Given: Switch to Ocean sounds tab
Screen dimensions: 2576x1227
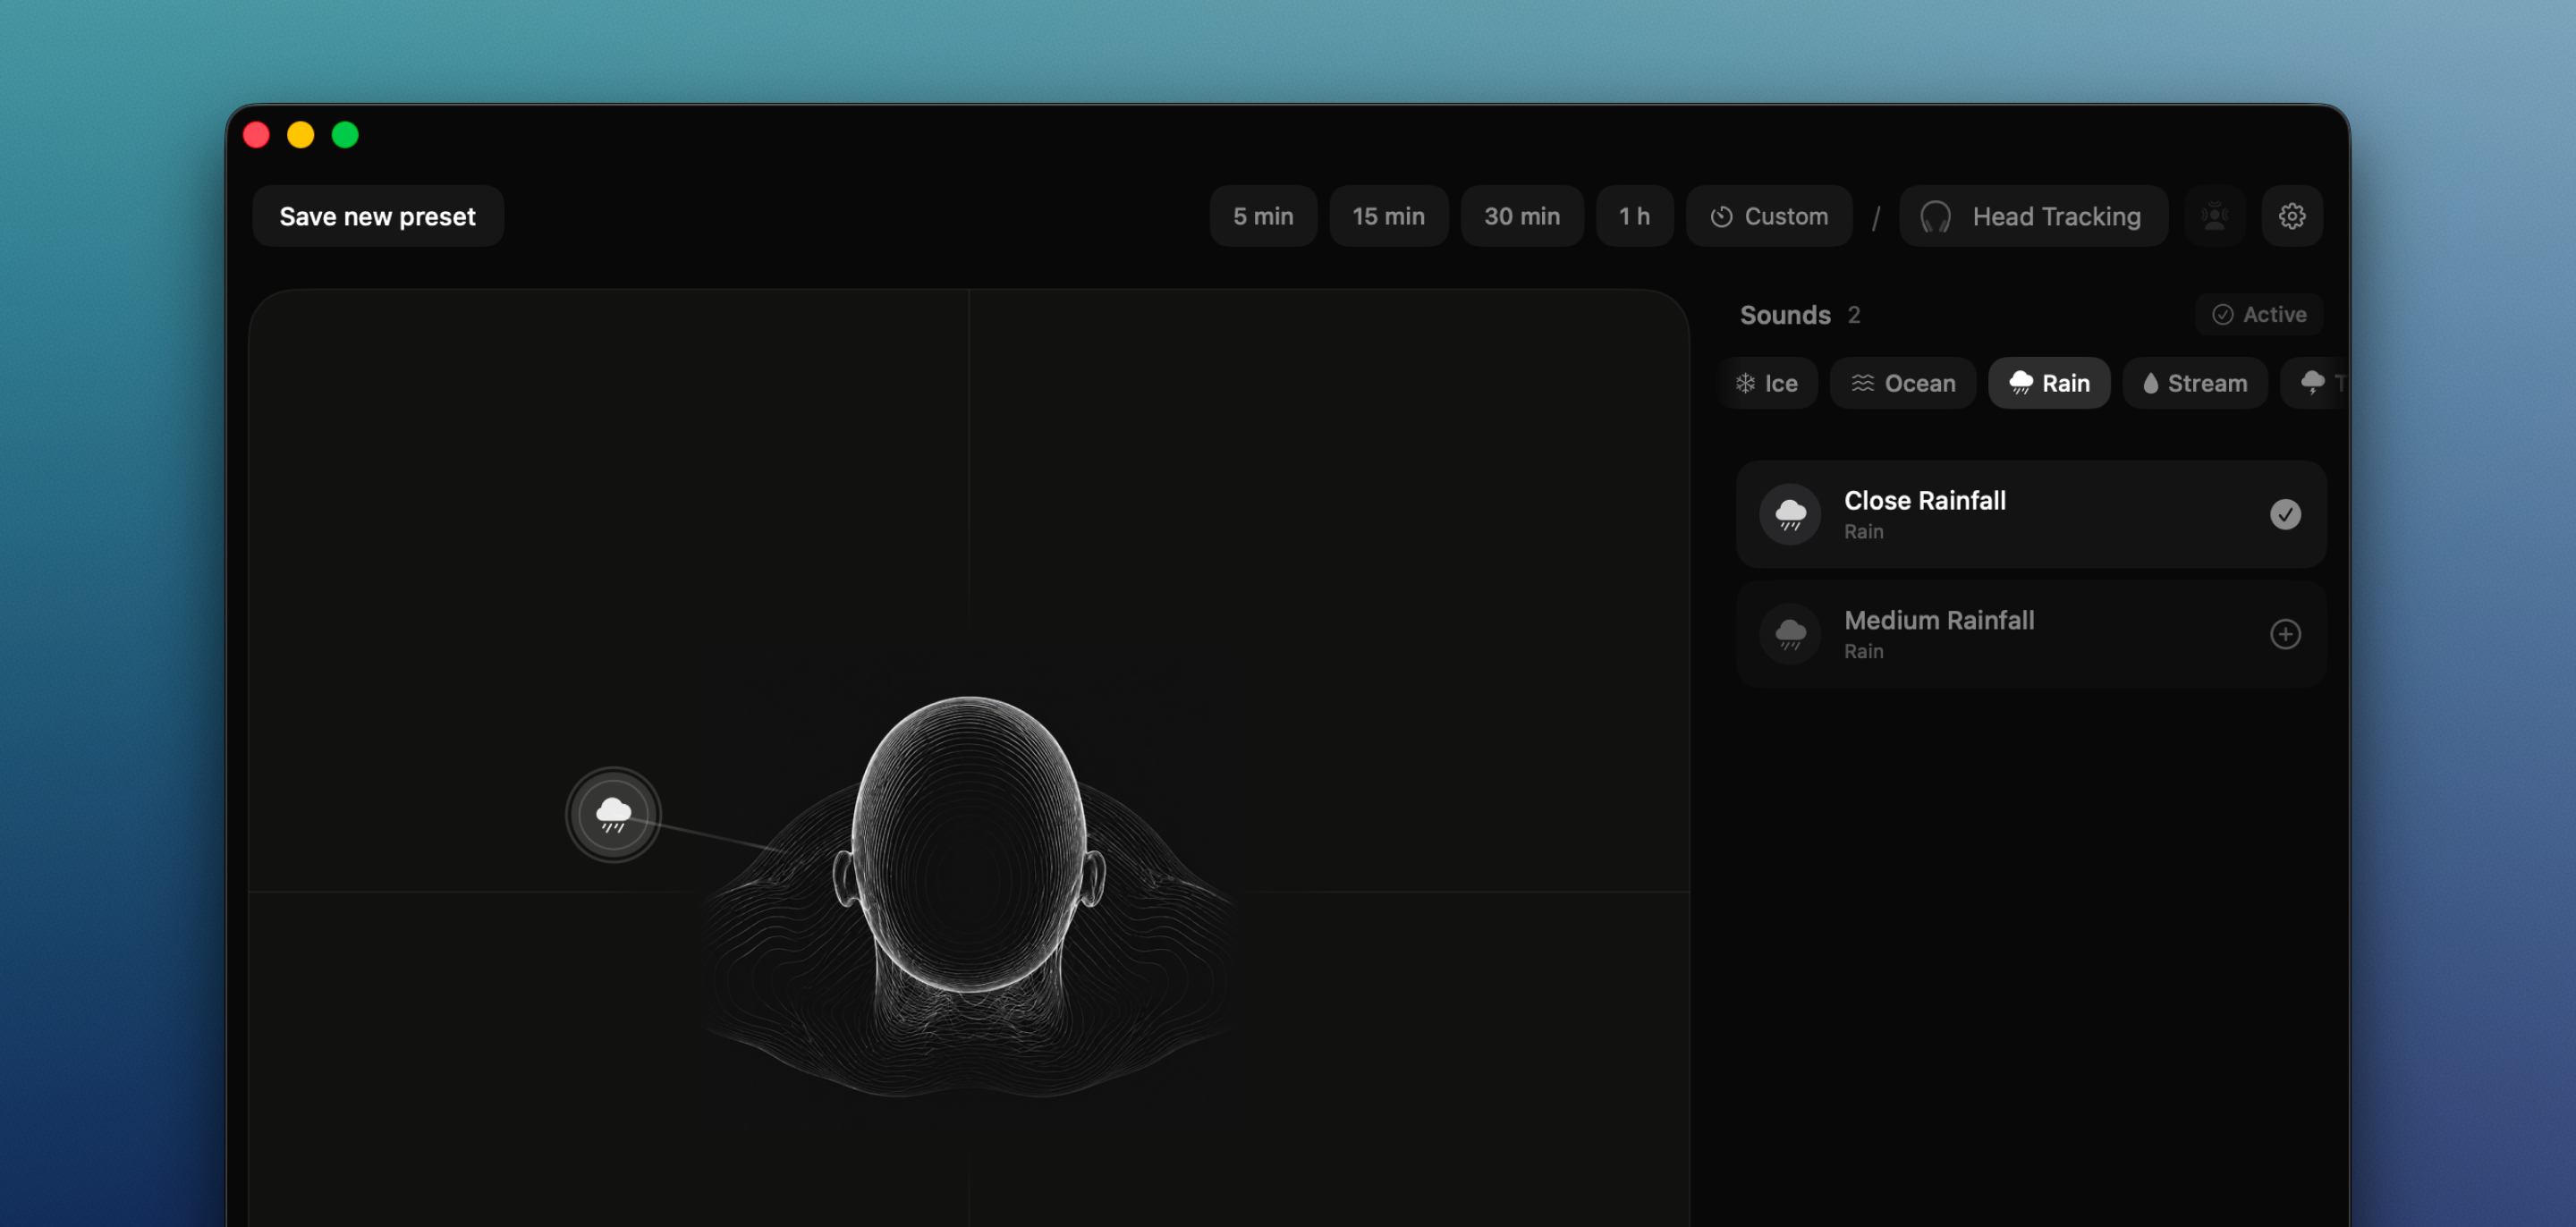Looking at the screenshot, I should (1902, 383).
